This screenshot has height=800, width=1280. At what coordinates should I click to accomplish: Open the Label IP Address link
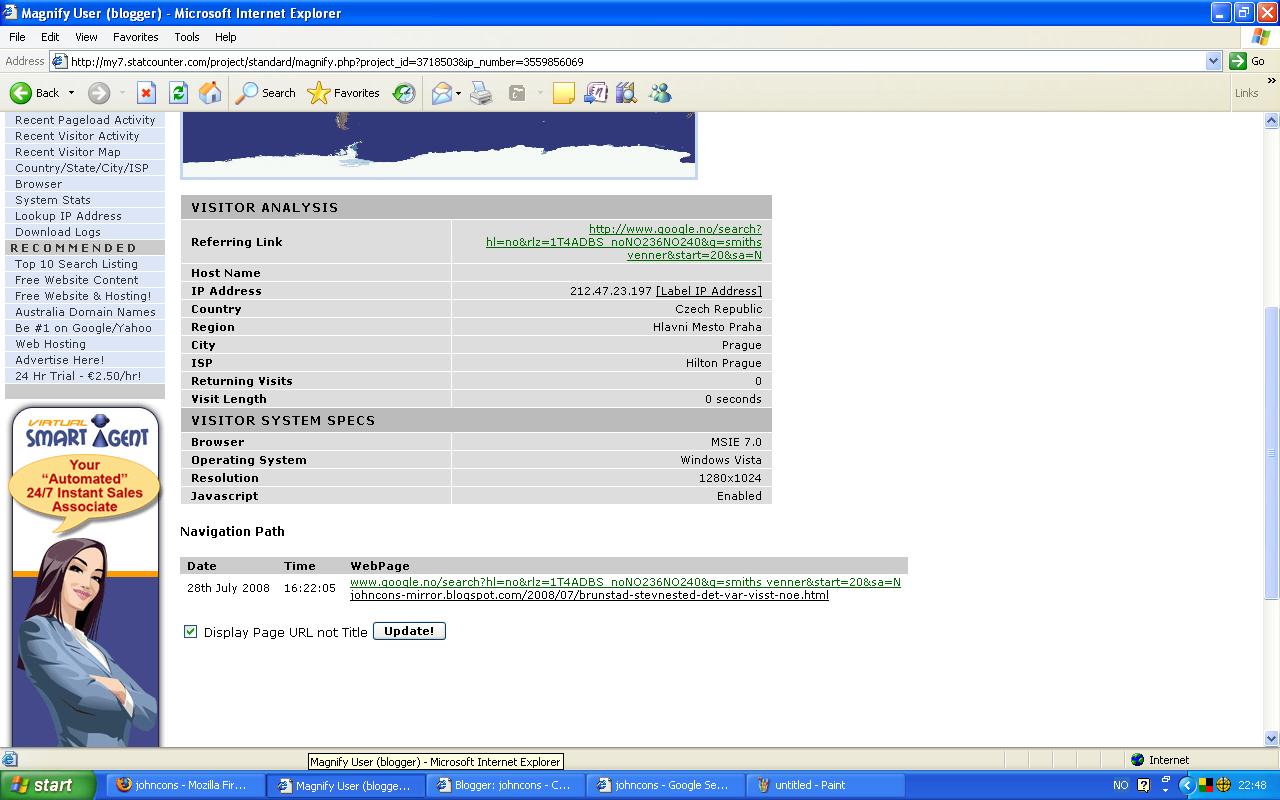709,291
